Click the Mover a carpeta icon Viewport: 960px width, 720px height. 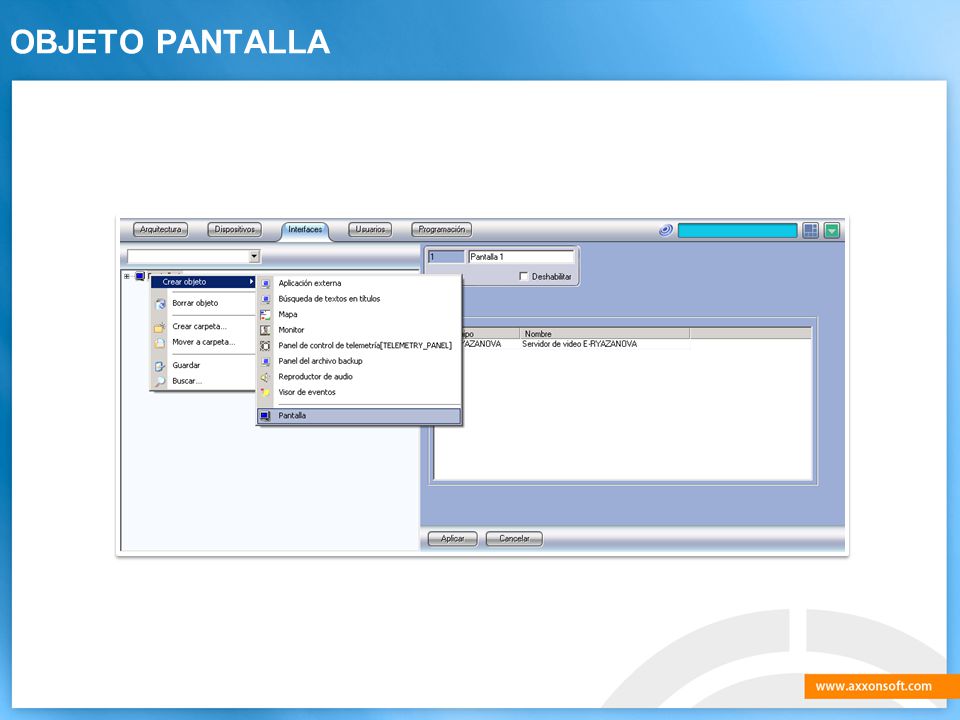coord(160,343)
